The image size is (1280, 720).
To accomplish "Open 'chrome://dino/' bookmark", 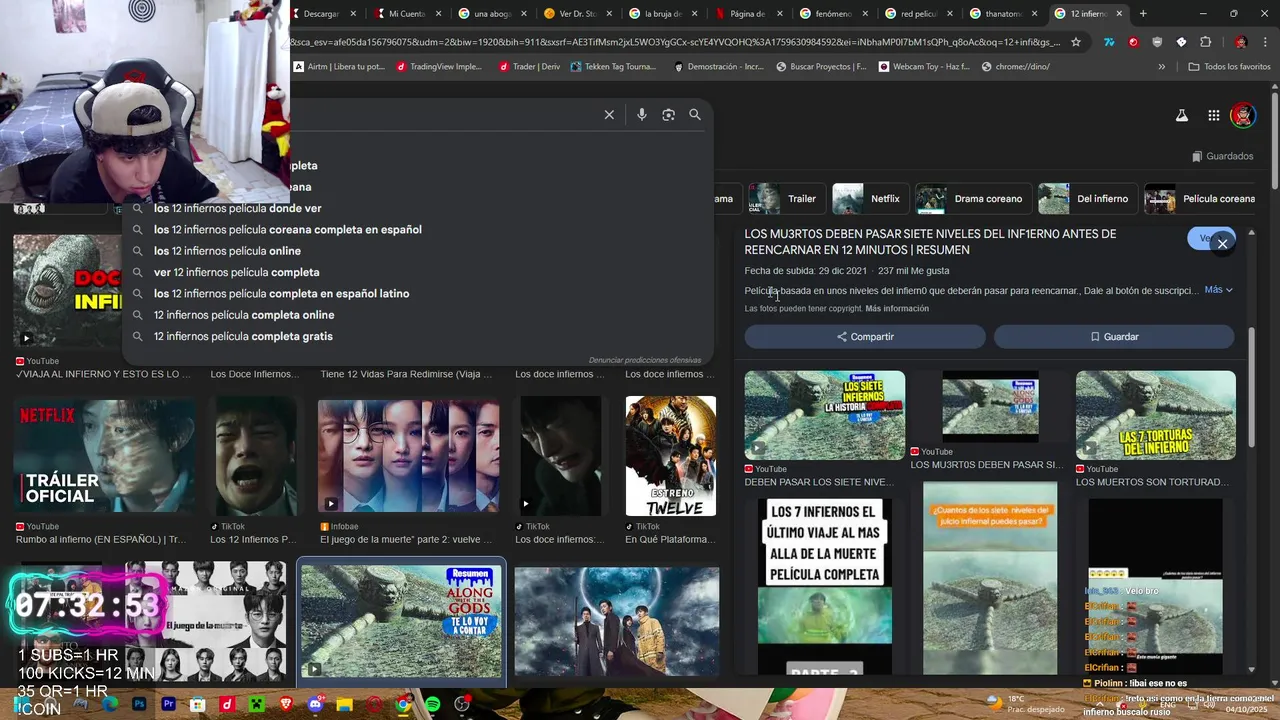I will click(x=1016, y=67).
